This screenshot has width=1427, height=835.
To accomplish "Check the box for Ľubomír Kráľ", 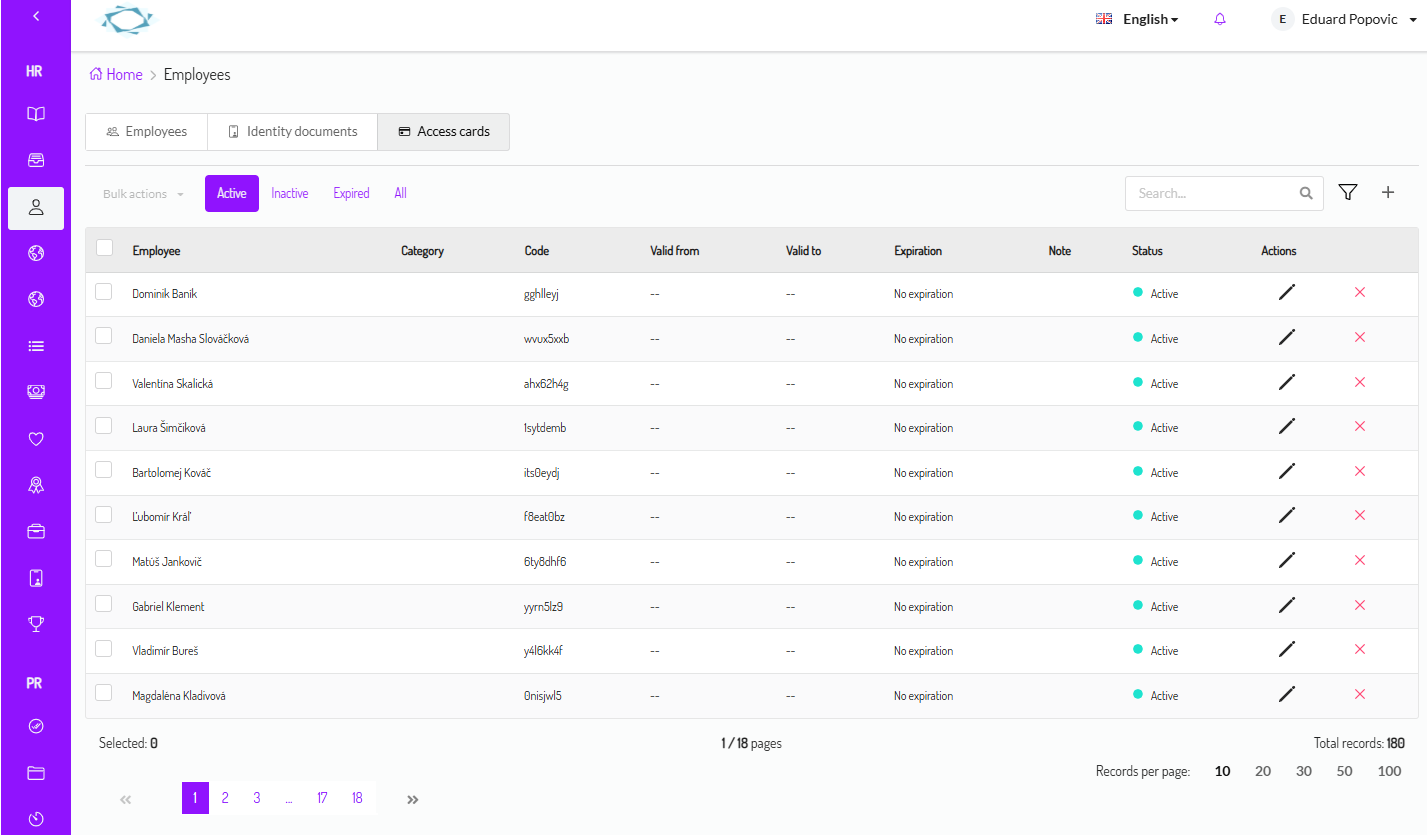I will [x=104, y=514].
